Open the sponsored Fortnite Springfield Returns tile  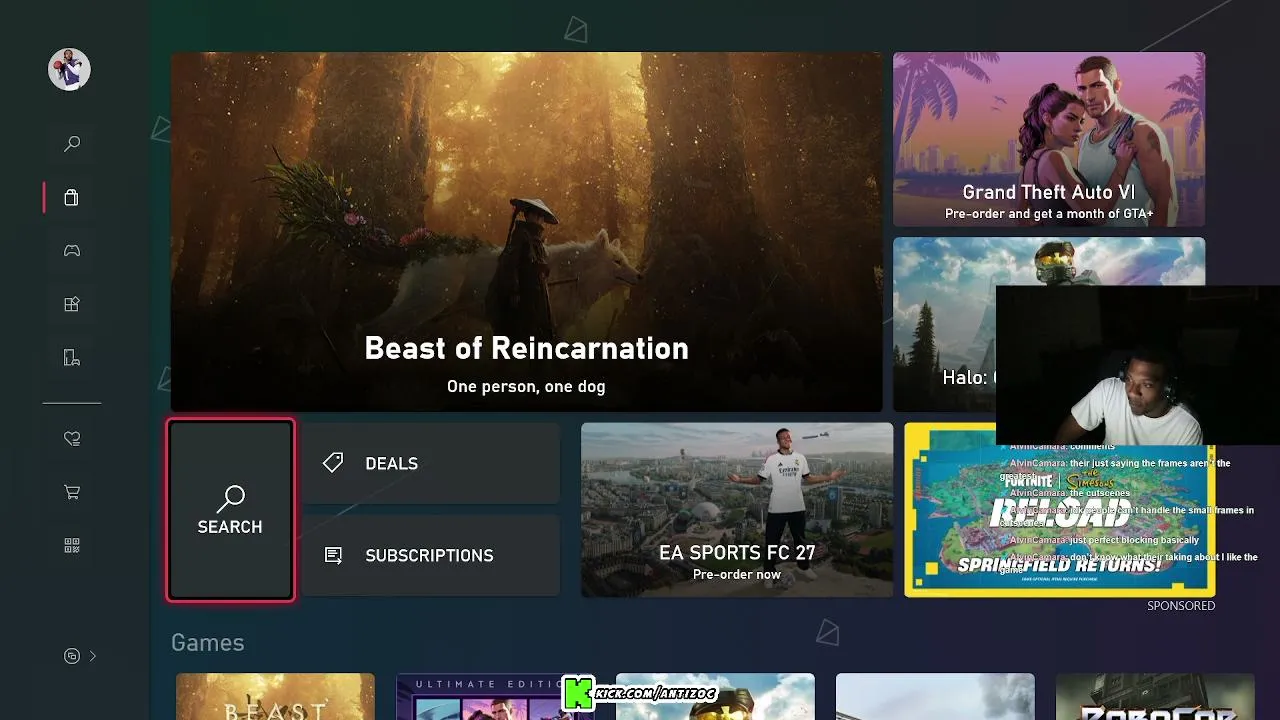pyautogui.click(x=1060, y=510)
